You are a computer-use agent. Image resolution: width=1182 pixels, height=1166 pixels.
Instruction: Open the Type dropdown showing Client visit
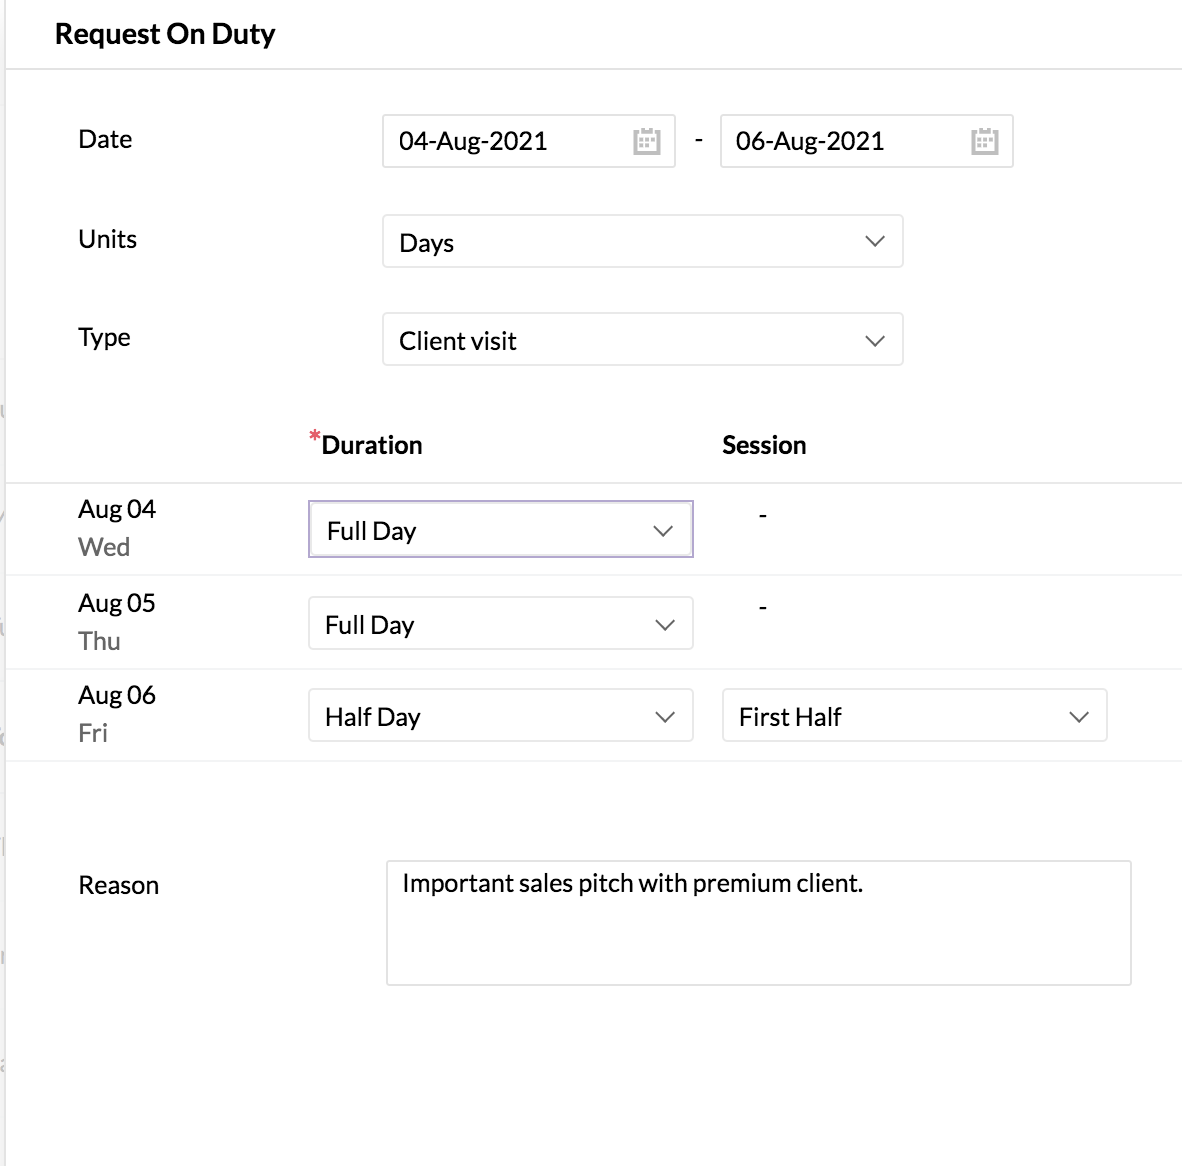(x=620, y=340)
